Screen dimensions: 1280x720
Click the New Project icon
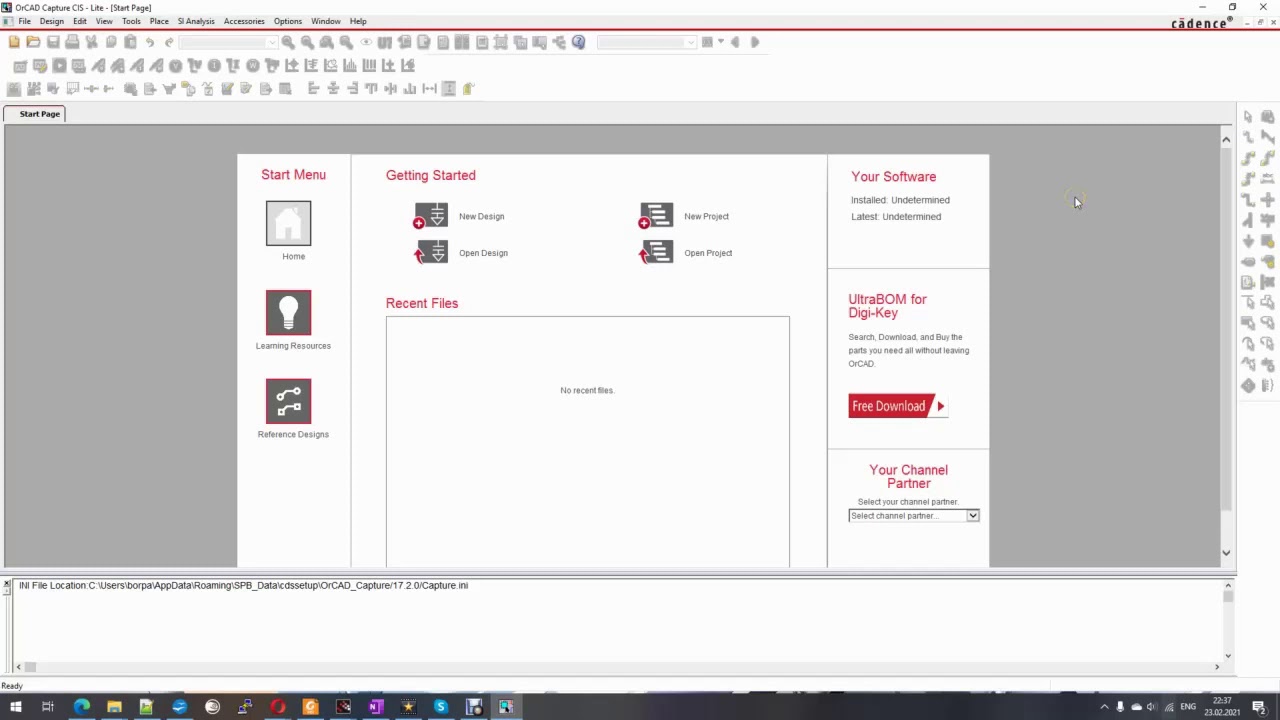pos(656,216)
